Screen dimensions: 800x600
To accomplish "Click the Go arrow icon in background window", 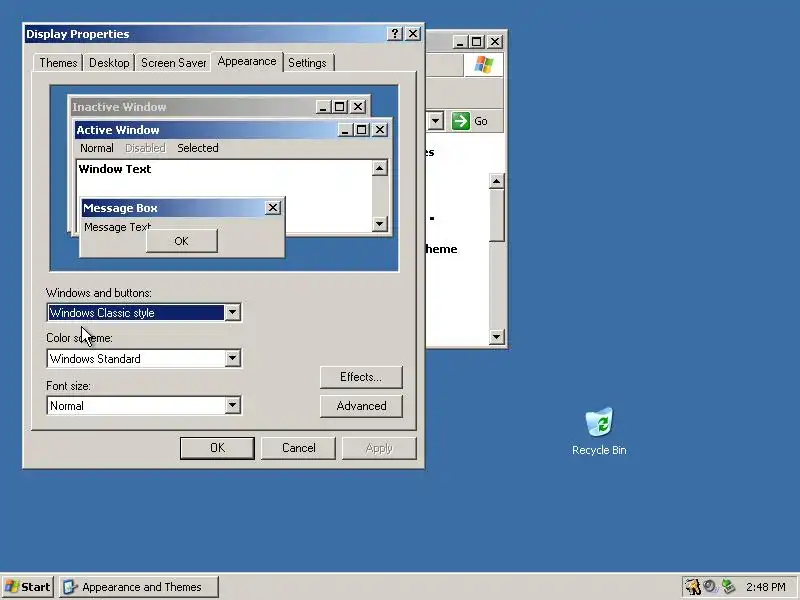I will (460, 121).
